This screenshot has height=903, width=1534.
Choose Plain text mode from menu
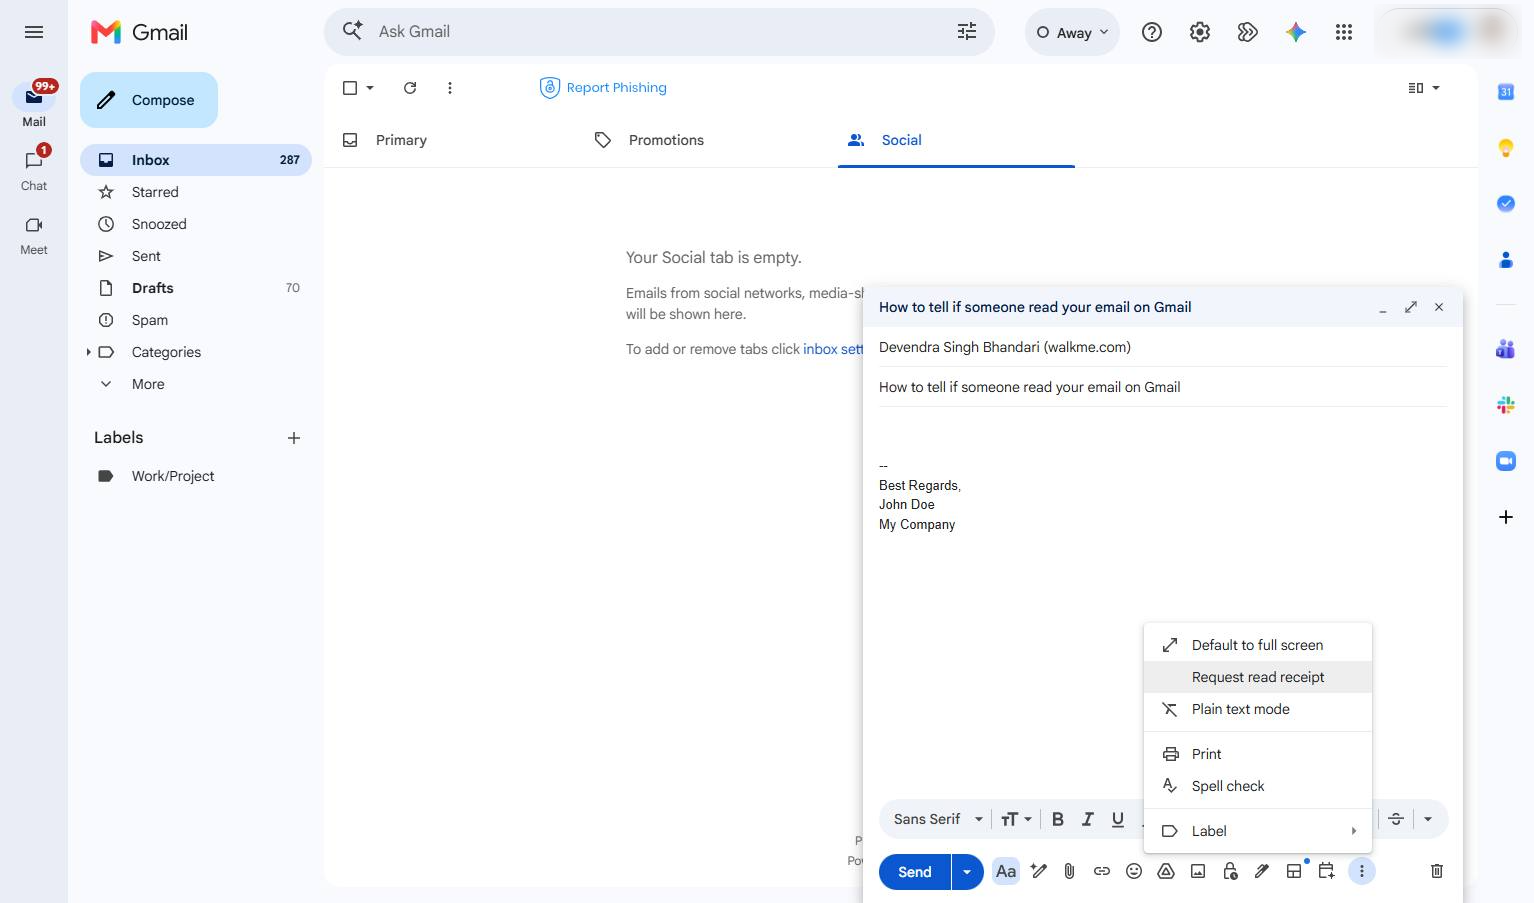pyautogui.click(x=1258, y=709)
